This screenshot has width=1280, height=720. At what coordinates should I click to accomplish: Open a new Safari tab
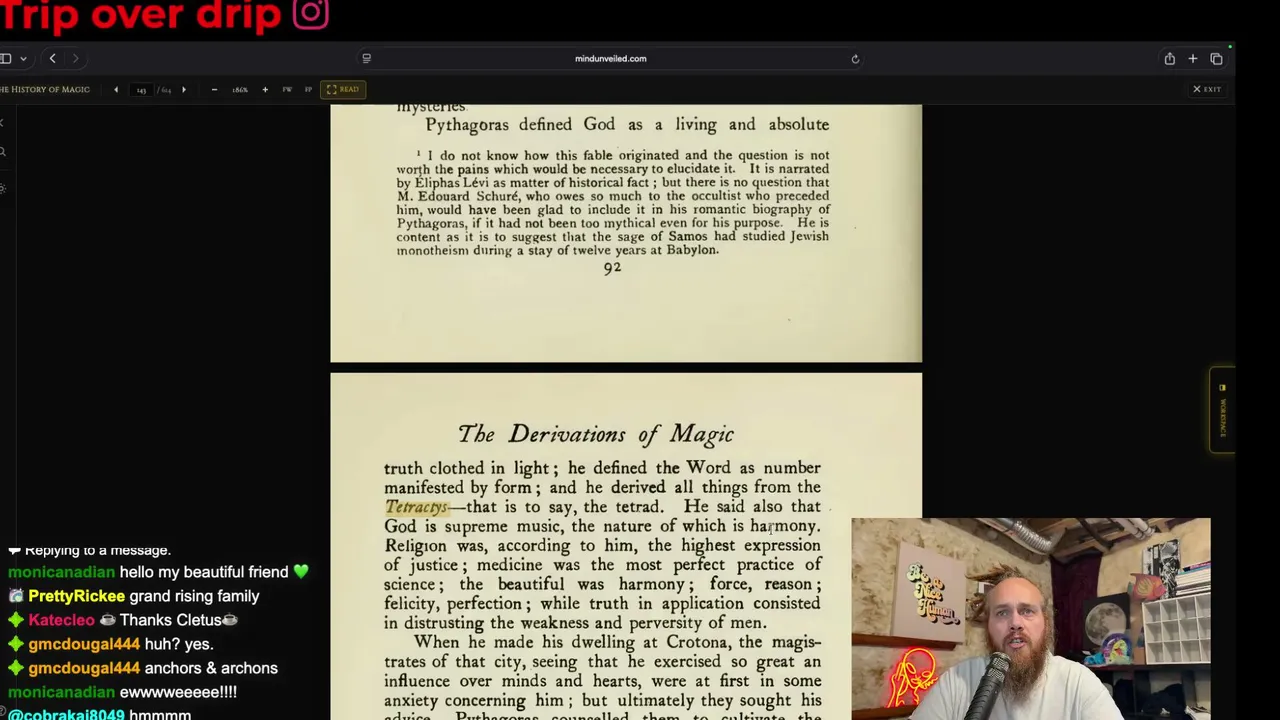coord(1193,59)
